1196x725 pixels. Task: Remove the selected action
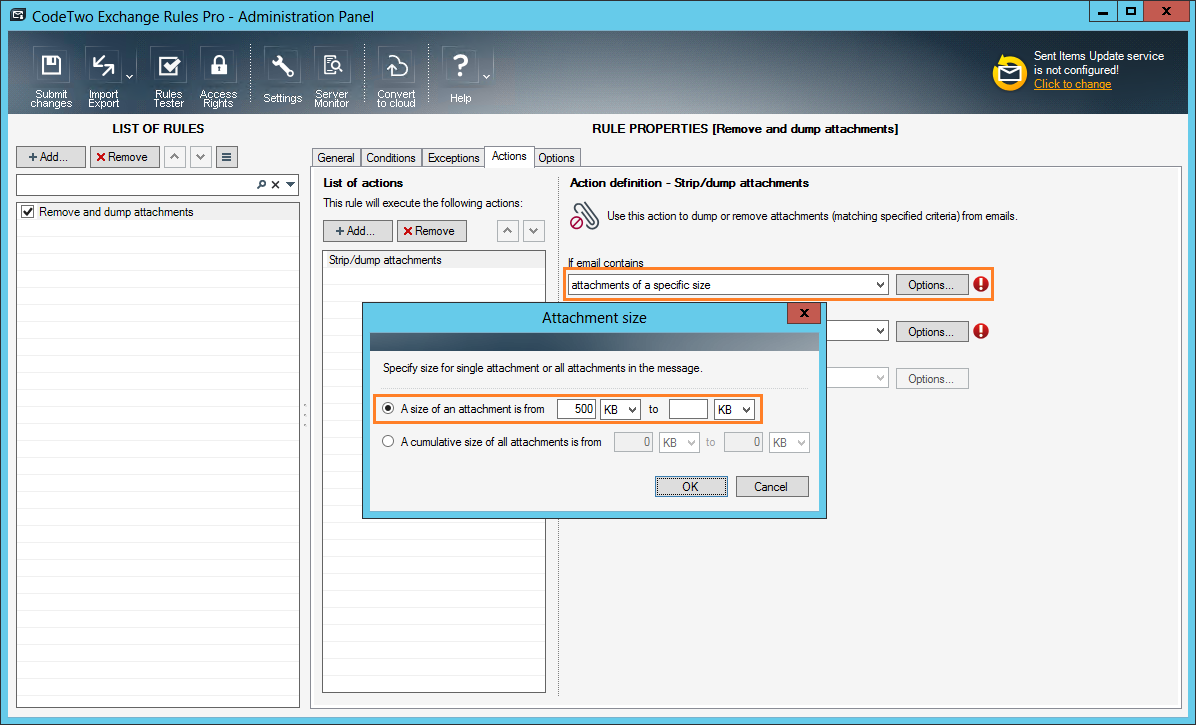click(x=431, y=231)
